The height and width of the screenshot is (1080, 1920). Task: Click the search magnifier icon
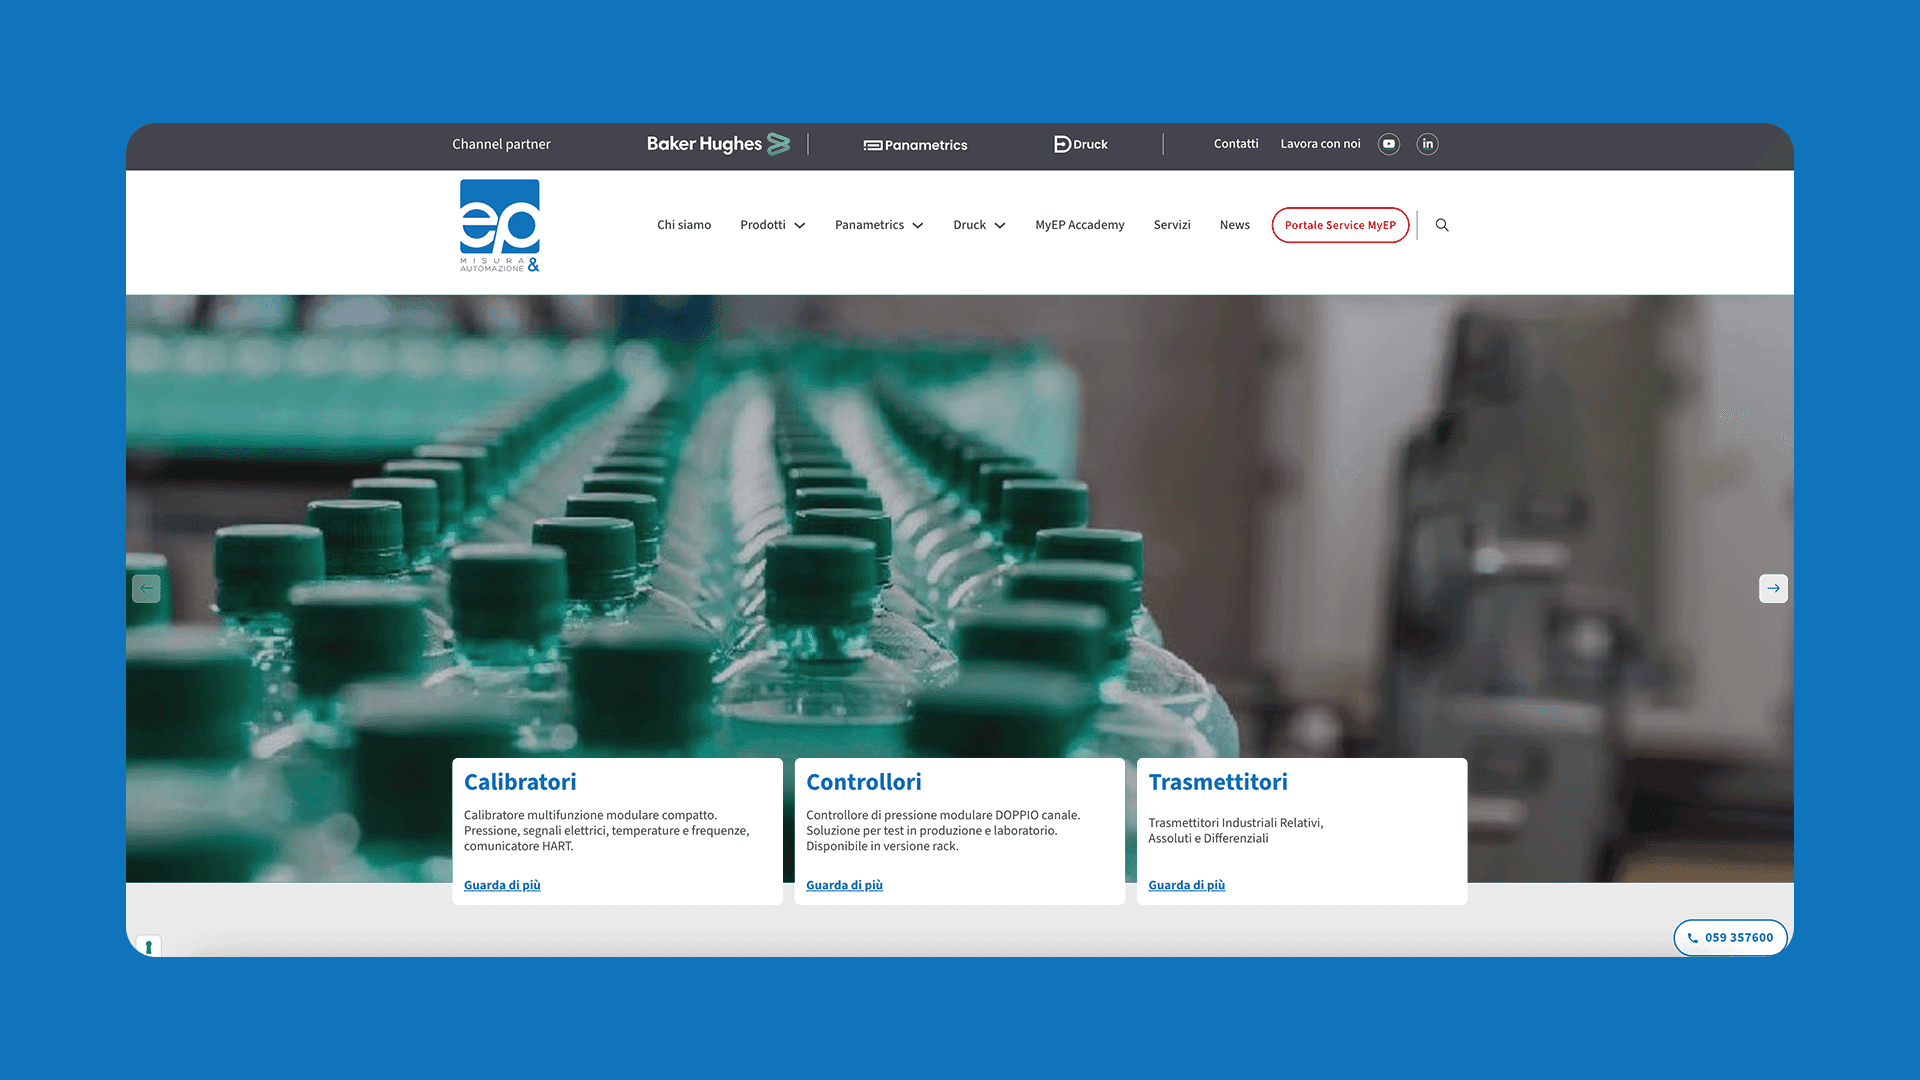click(1442, 225)
